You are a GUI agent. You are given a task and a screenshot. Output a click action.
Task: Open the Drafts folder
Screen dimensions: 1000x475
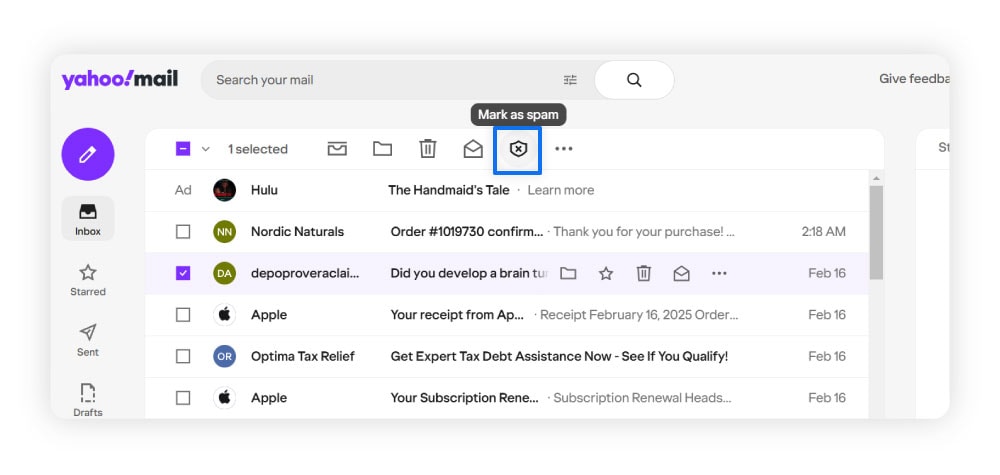[x=88, y=400]
